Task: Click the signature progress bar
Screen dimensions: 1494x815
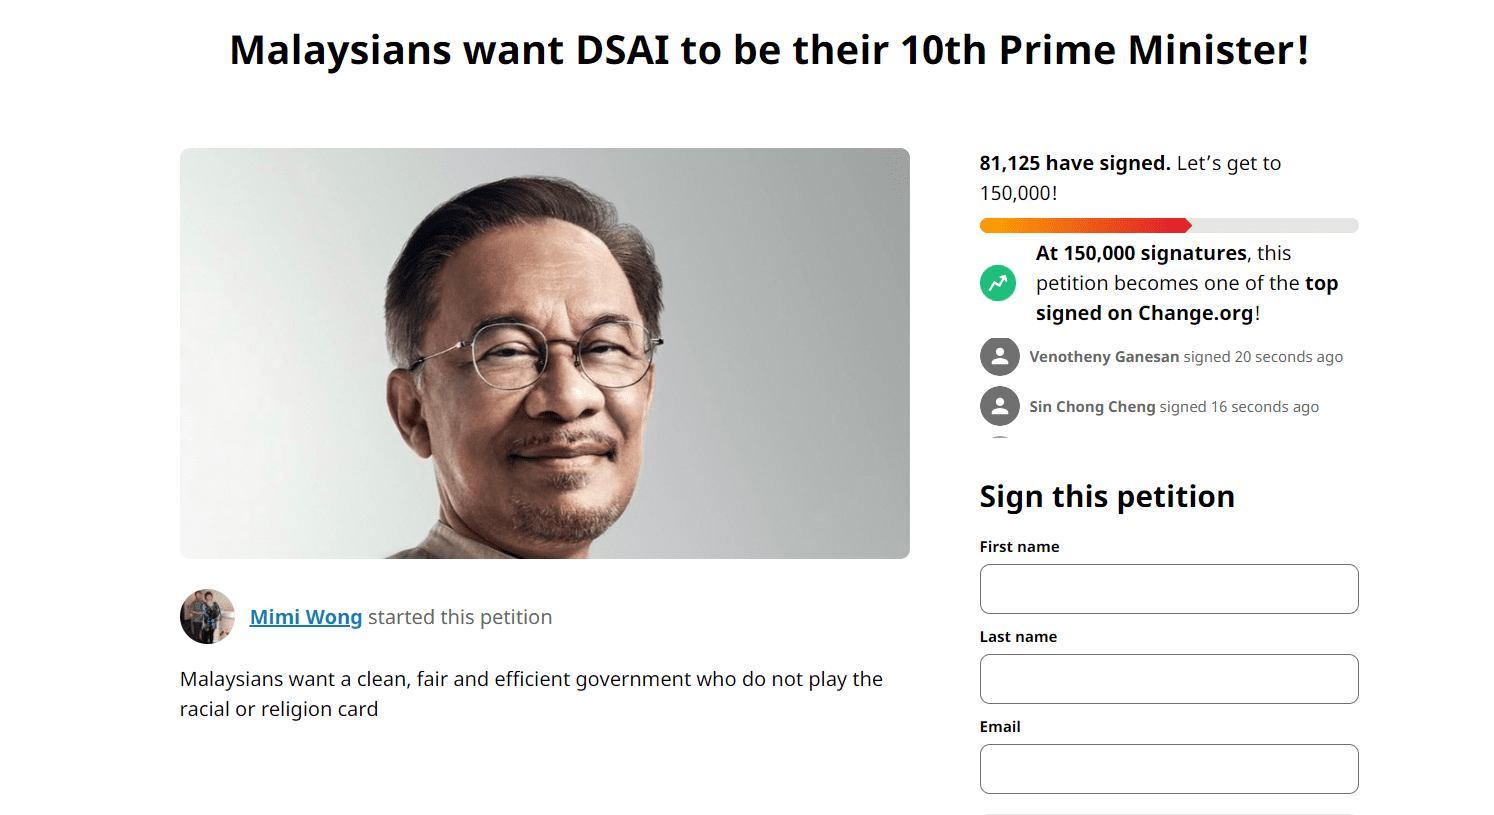Action: pyautogui.click(x=1168, y=225)
